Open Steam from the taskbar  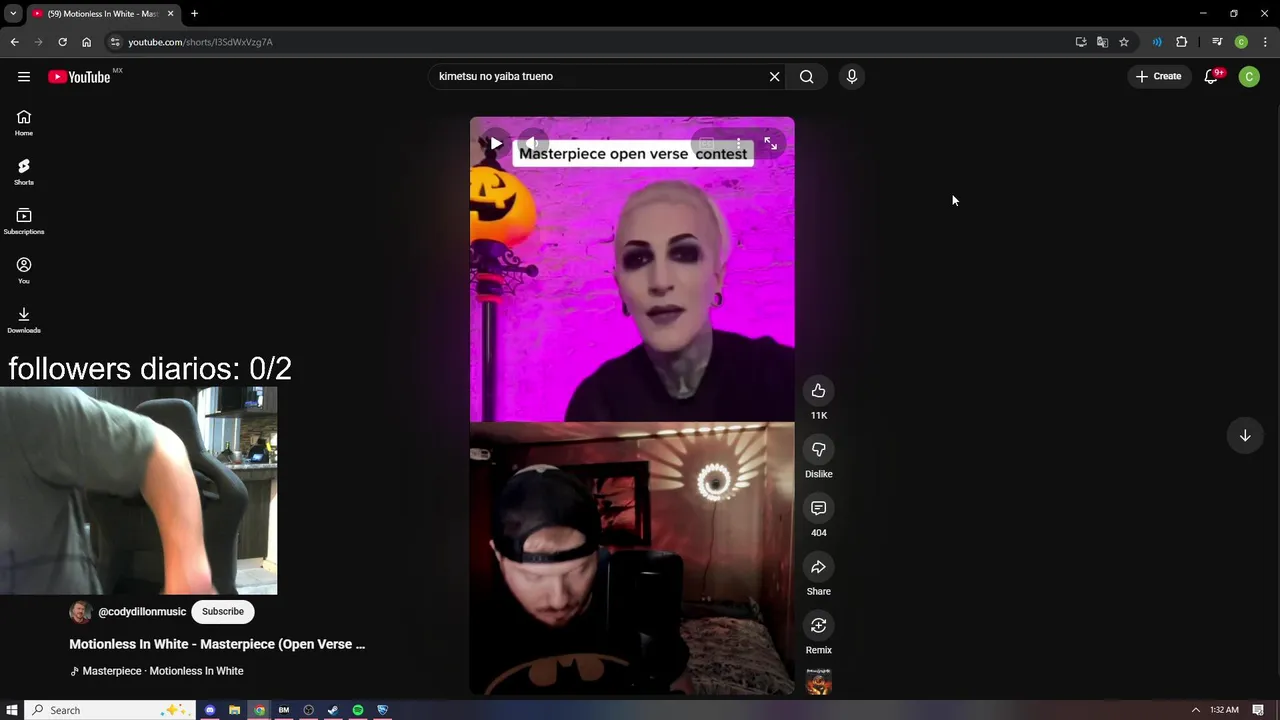click(333, 710)
